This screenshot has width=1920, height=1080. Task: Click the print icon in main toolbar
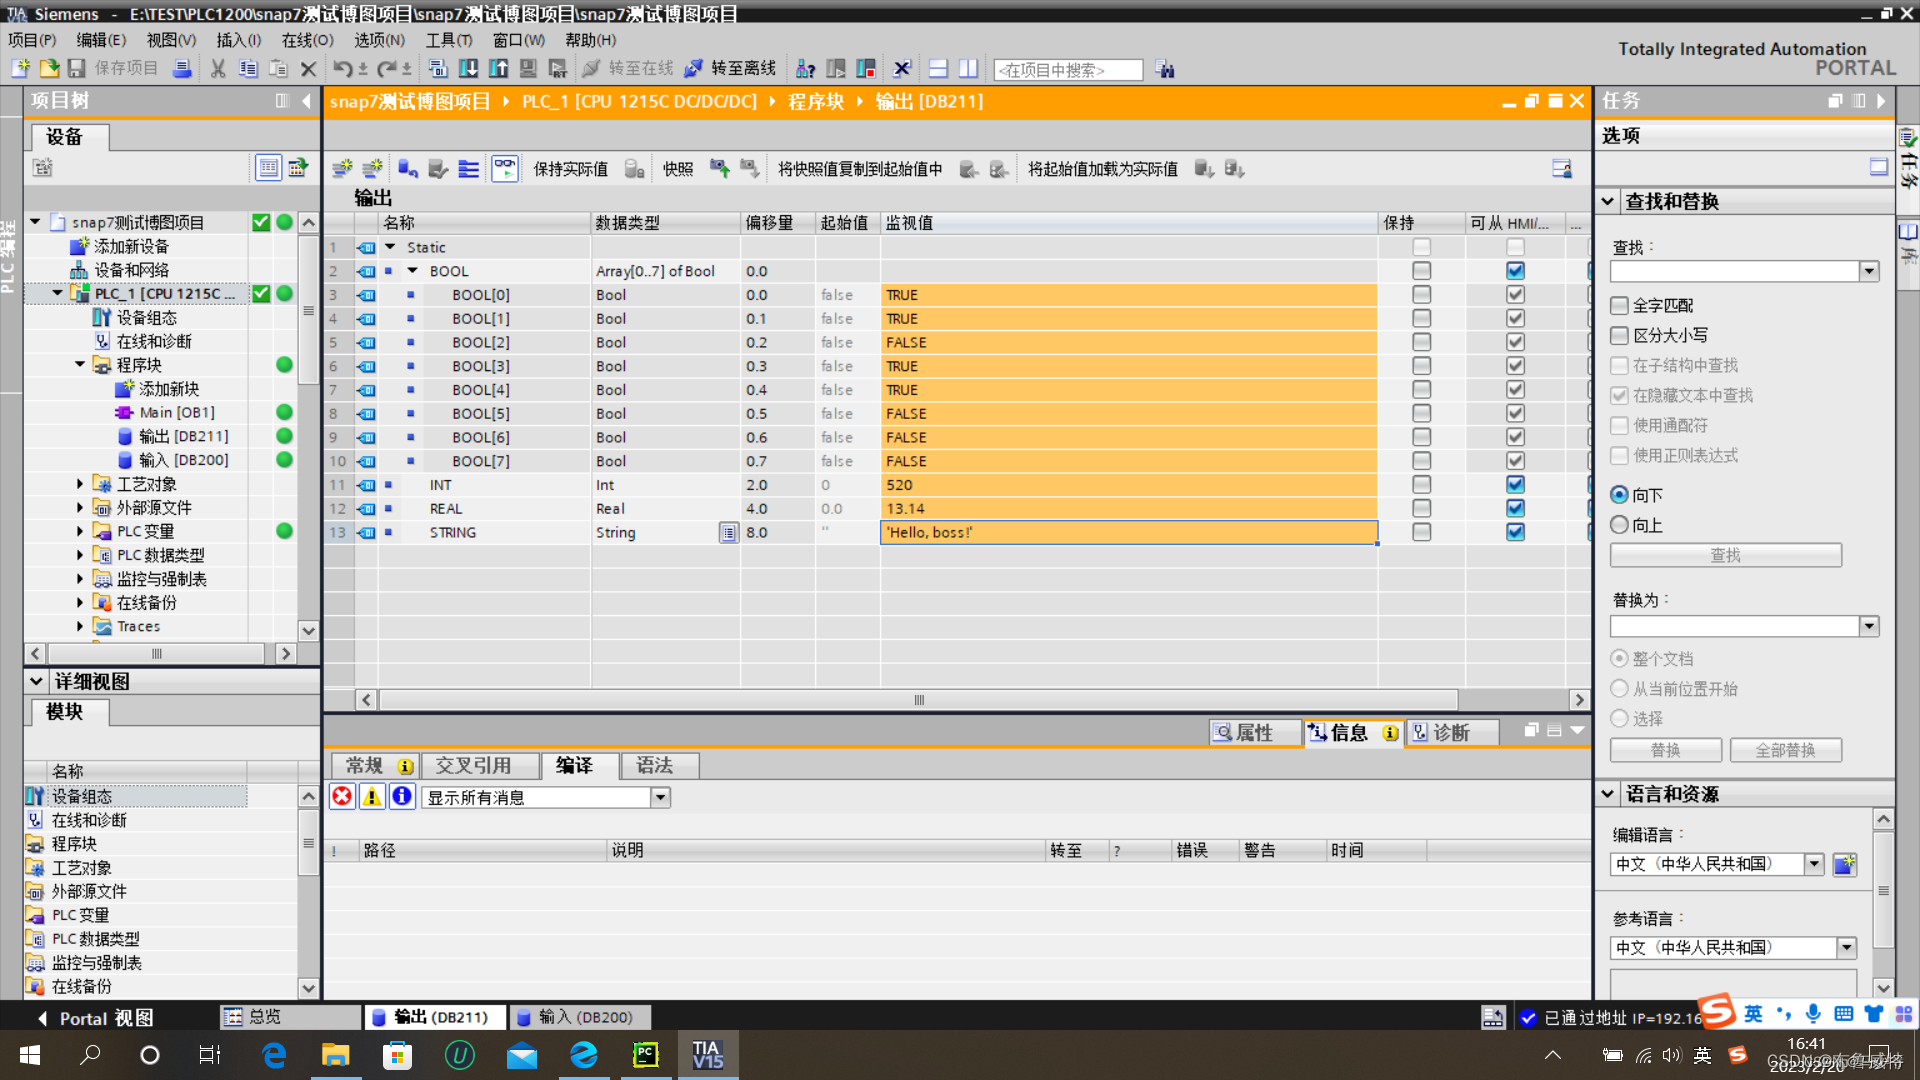[x=182, y=68]
